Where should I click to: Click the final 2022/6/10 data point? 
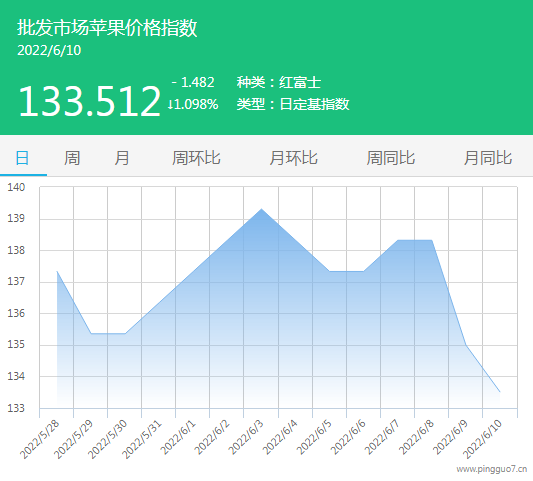pyautogui.click(x=500, y=392)
